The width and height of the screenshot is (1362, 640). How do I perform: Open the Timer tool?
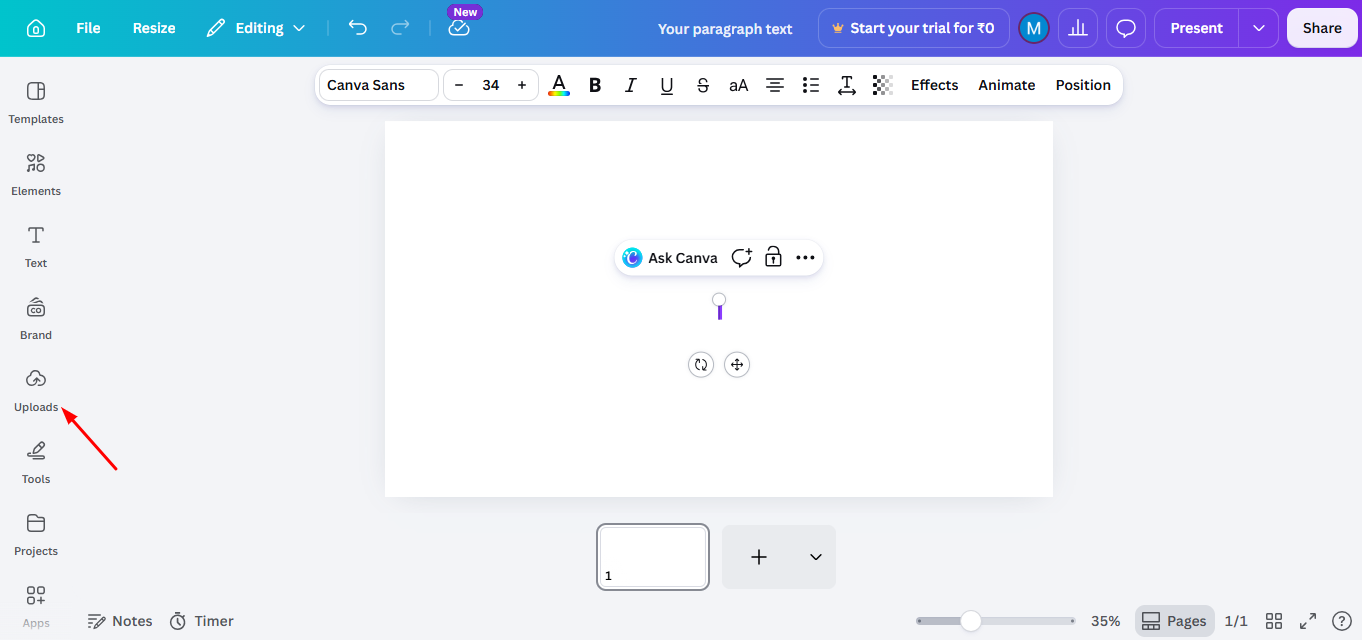coord(201,621)
